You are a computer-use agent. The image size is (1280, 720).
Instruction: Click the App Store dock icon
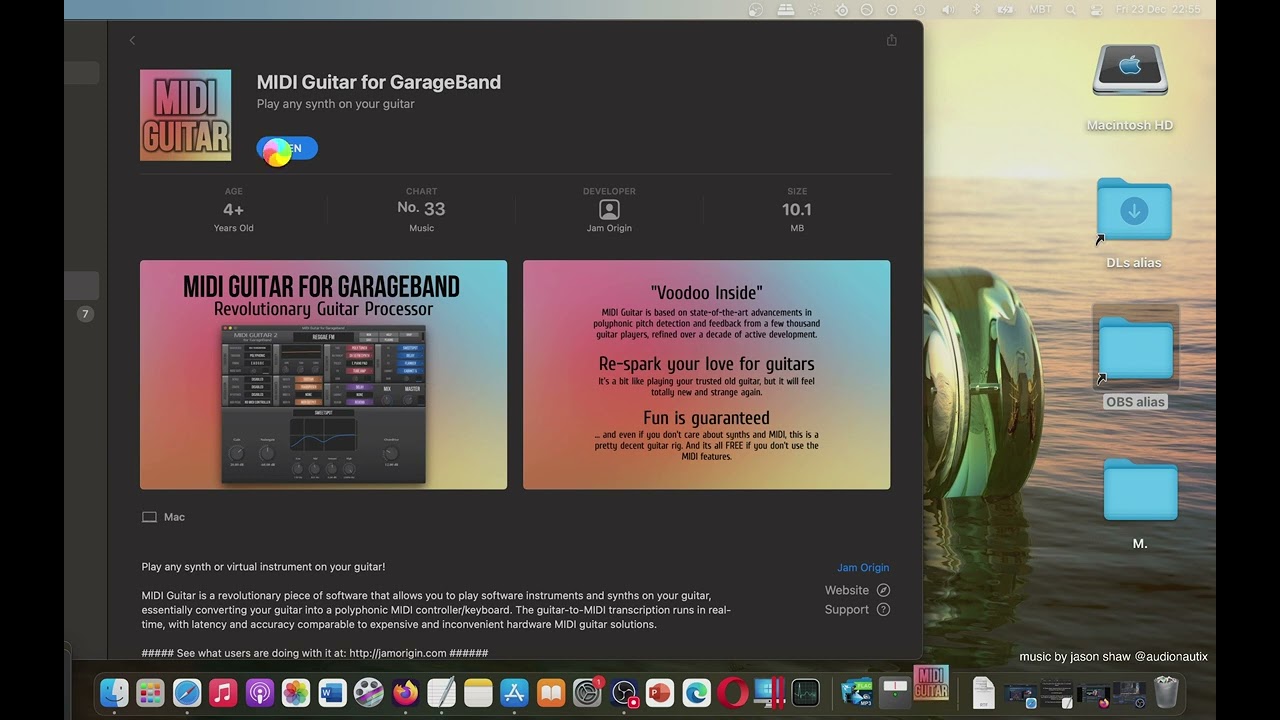pyautogui.click(x=514, y=692)
